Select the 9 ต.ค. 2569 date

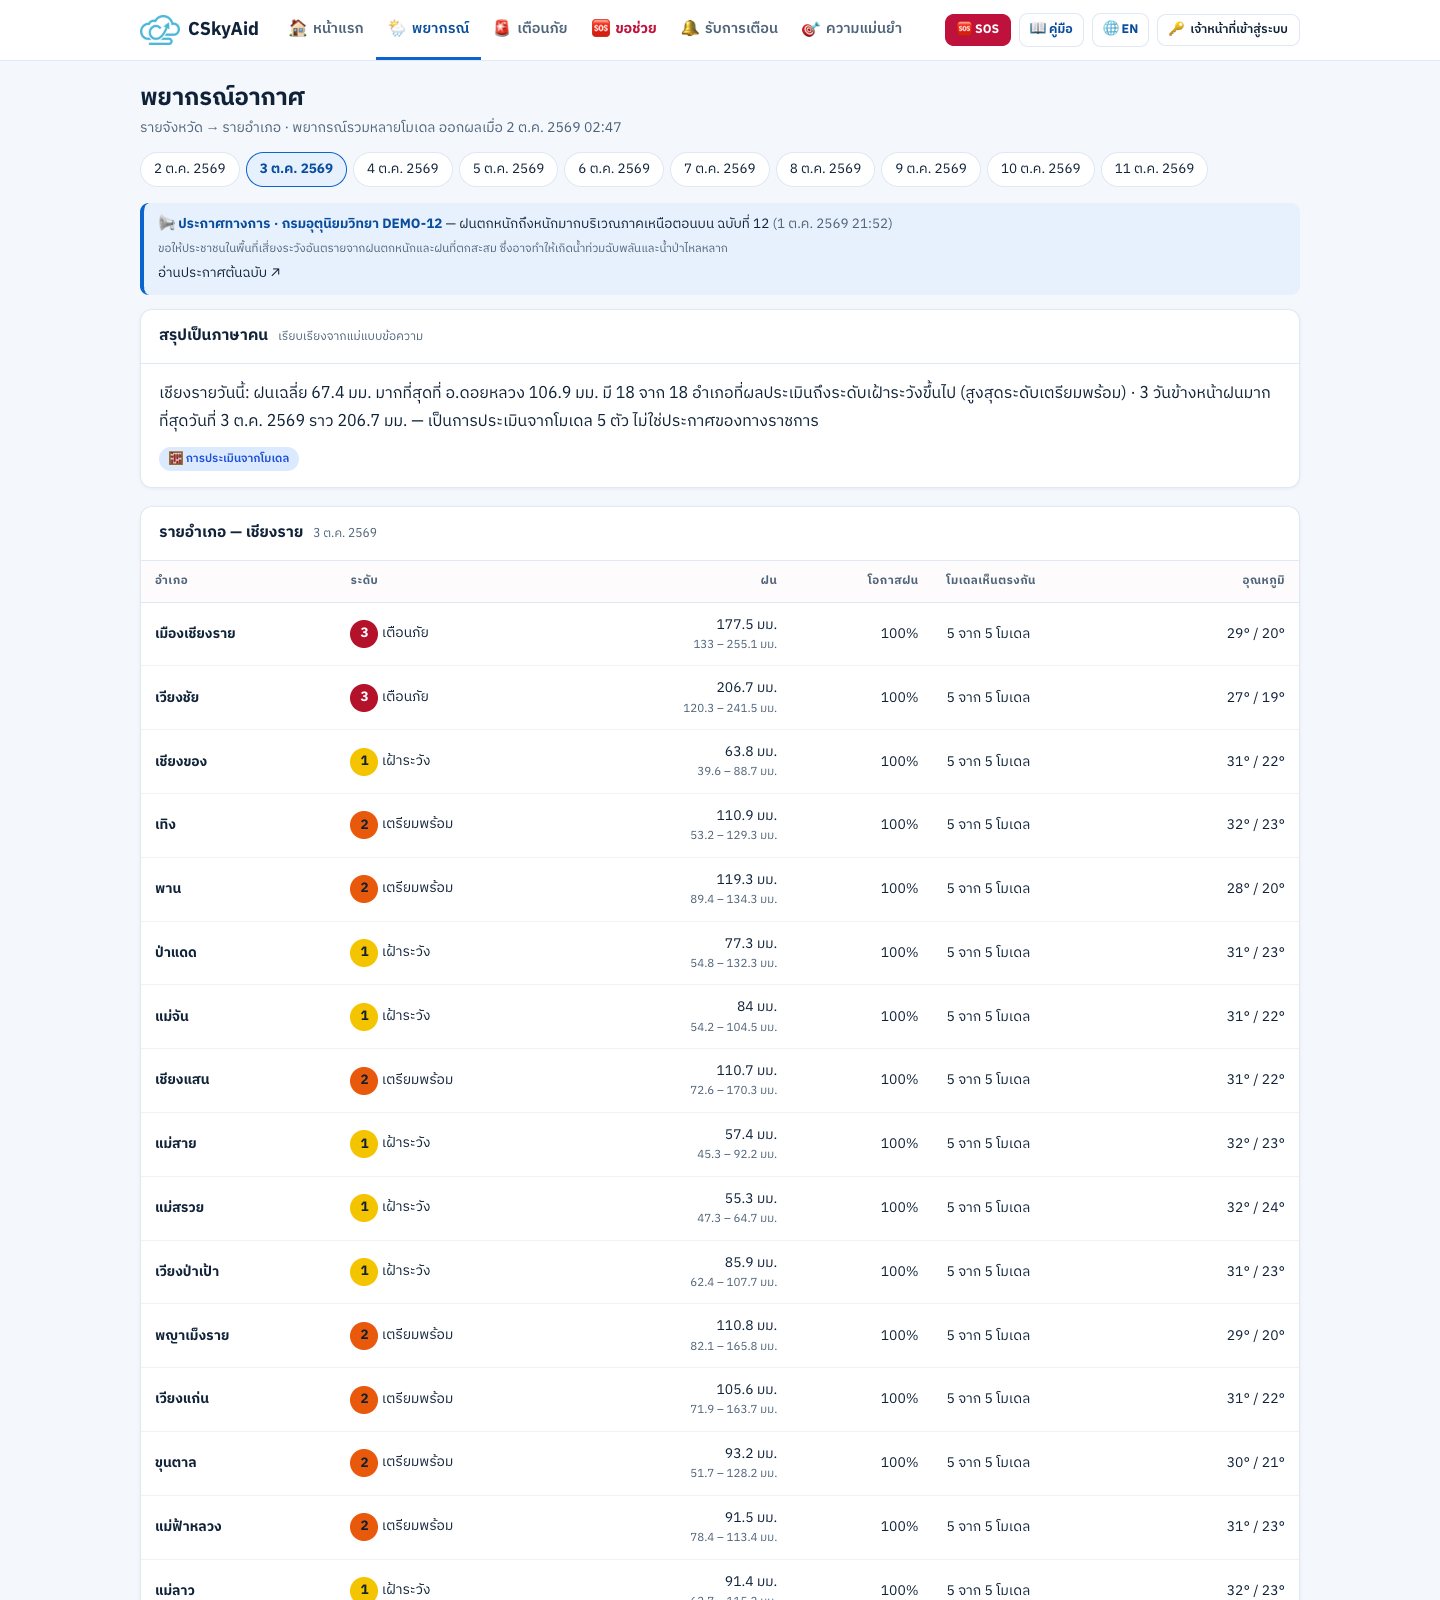[931, 169]
